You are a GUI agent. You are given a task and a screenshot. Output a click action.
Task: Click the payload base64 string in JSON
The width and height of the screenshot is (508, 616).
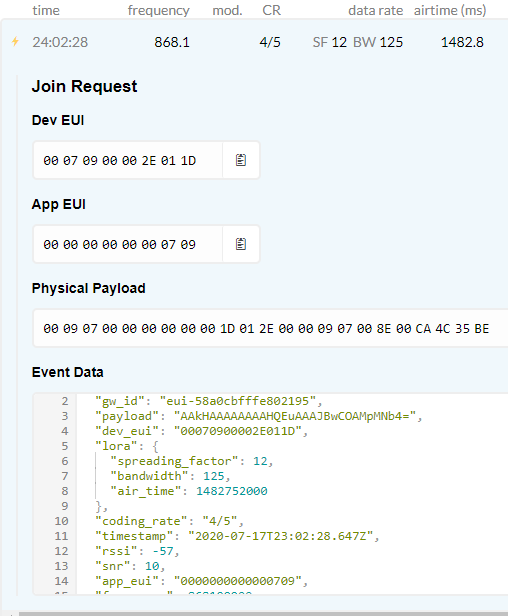coord(295,416)
